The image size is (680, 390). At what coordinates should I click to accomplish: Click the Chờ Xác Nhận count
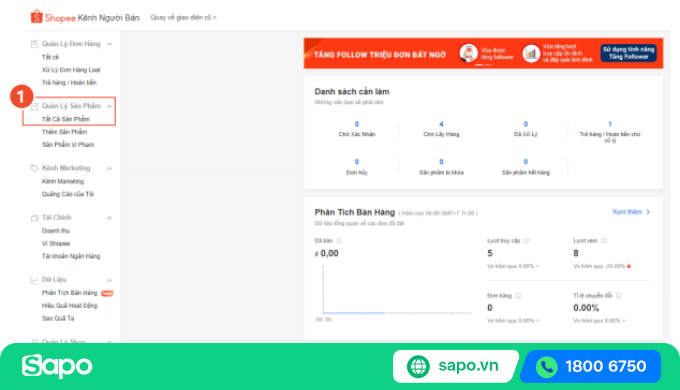click(x=356, y=124)
